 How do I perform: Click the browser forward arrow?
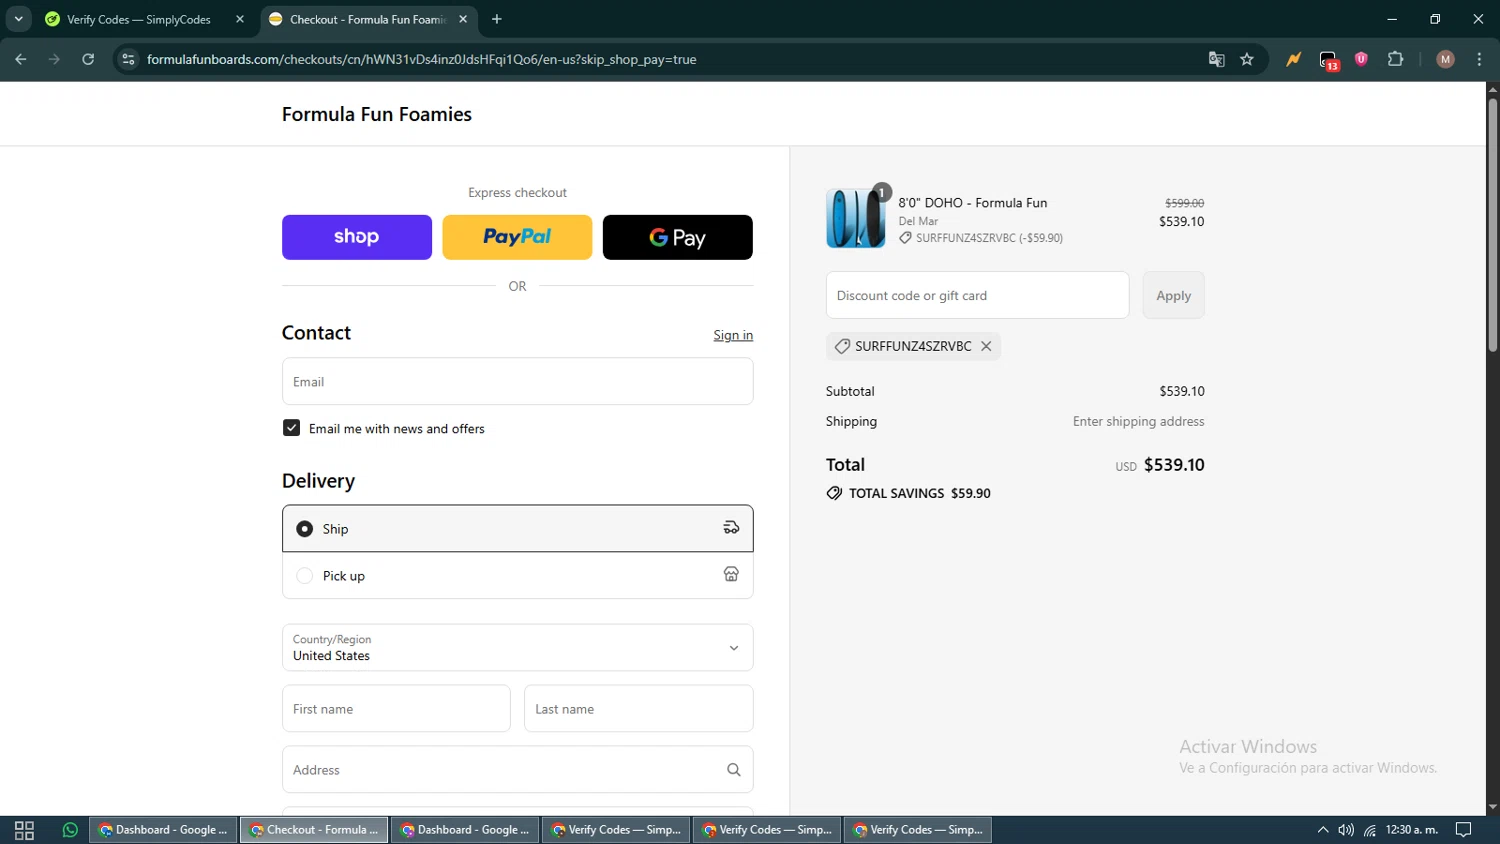point(55,59)
